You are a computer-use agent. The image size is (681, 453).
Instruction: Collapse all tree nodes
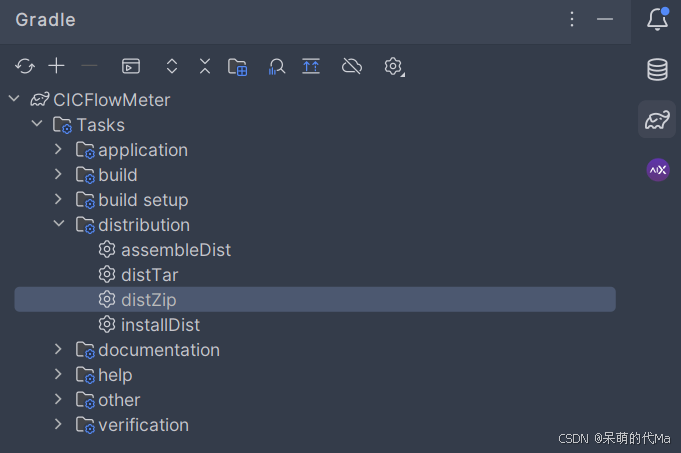(x=205, y=66)
